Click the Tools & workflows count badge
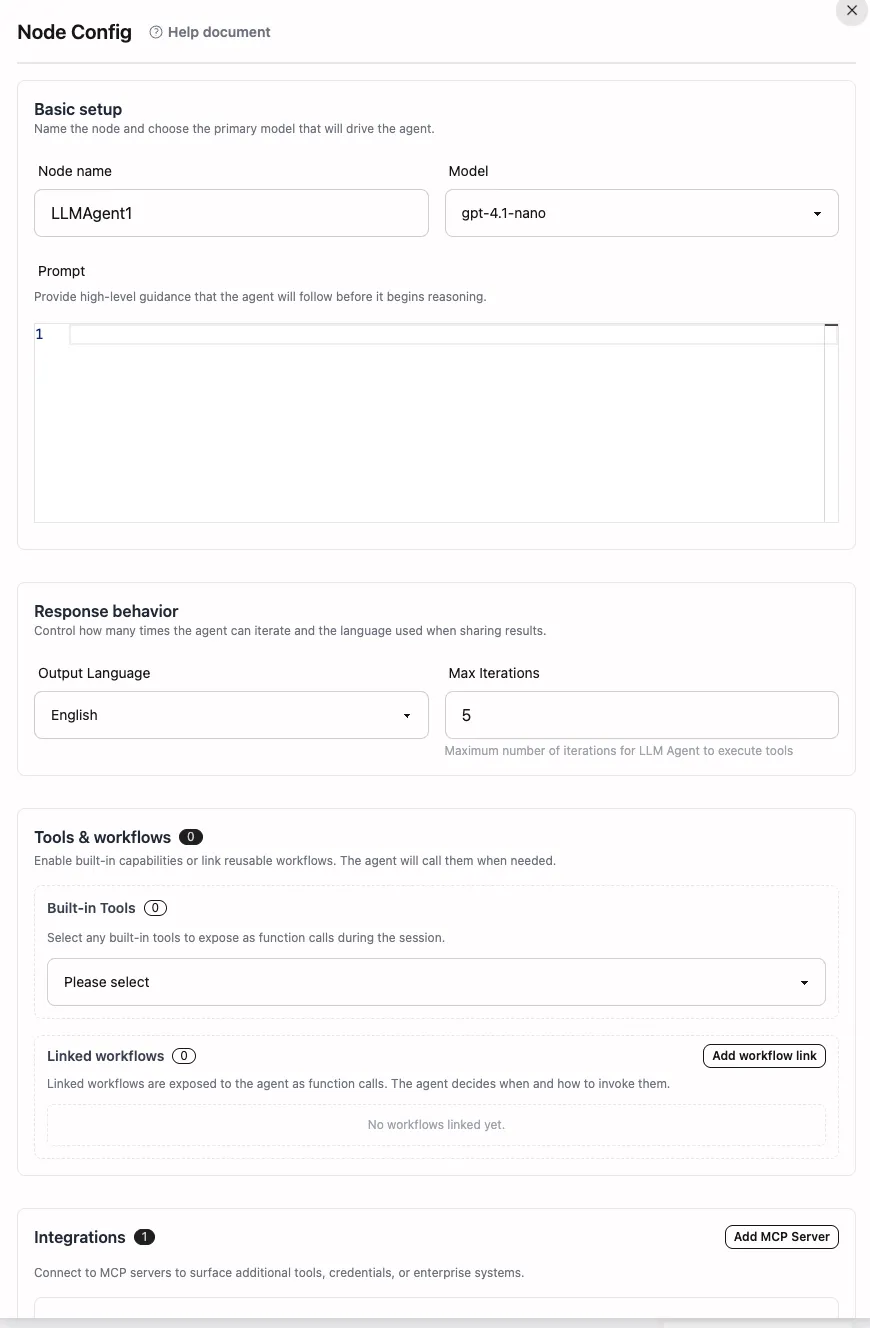This screenshot has height=1328, width=870. [x=191, y=837]
